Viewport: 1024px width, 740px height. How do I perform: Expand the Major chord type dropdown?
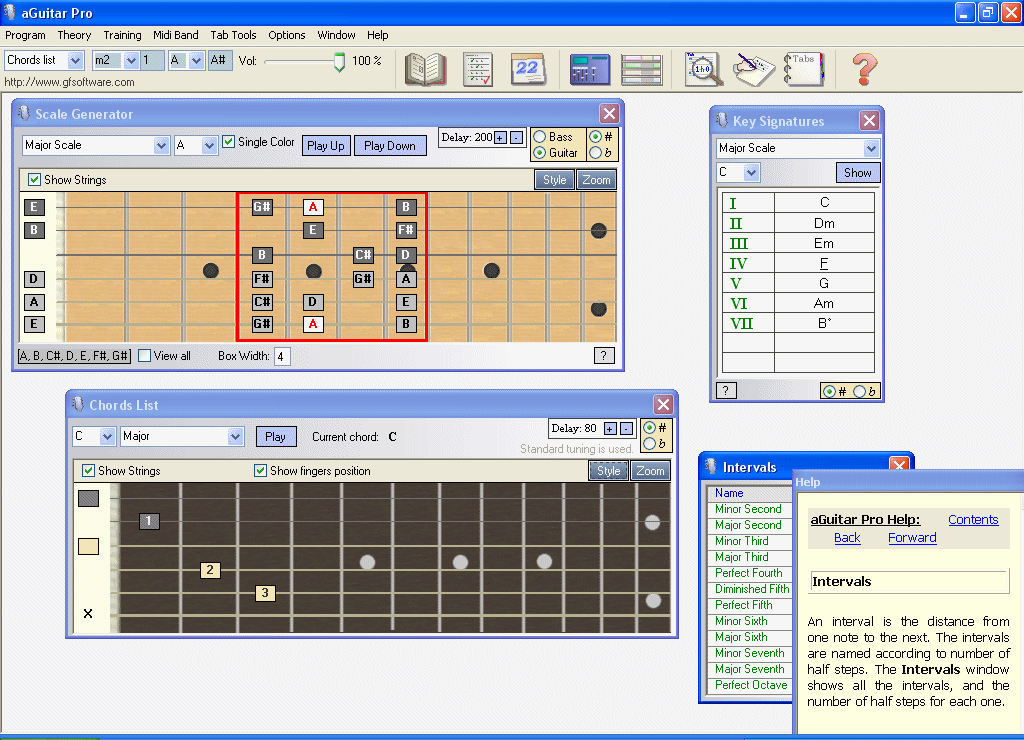pyautogui.click(x=235, y=436)
